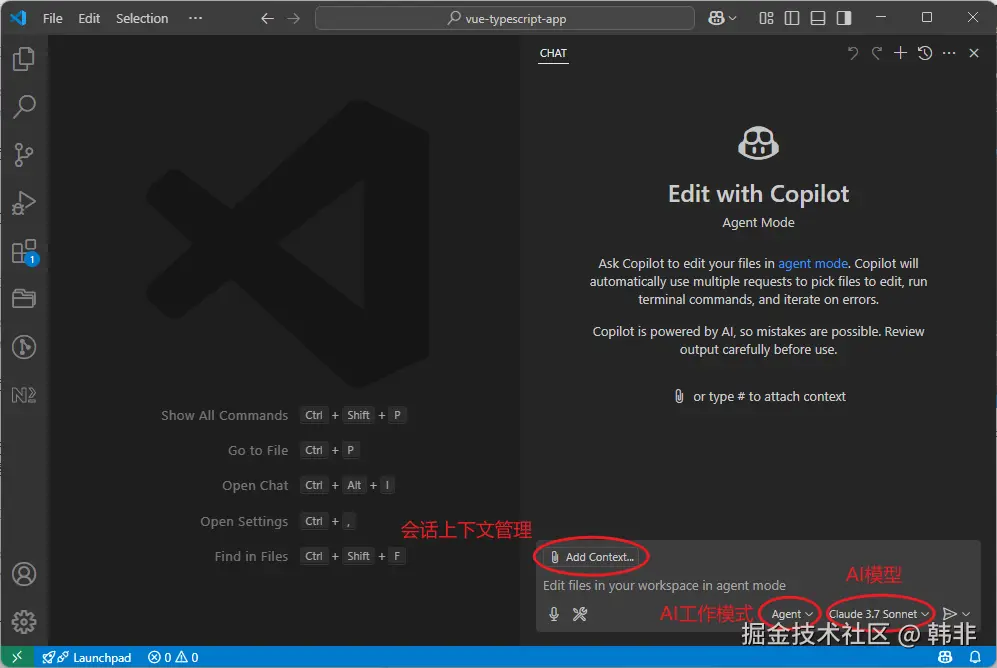Click the paperclip attach context icon
This screenshot has width=997, height=668.
point(679,396)
